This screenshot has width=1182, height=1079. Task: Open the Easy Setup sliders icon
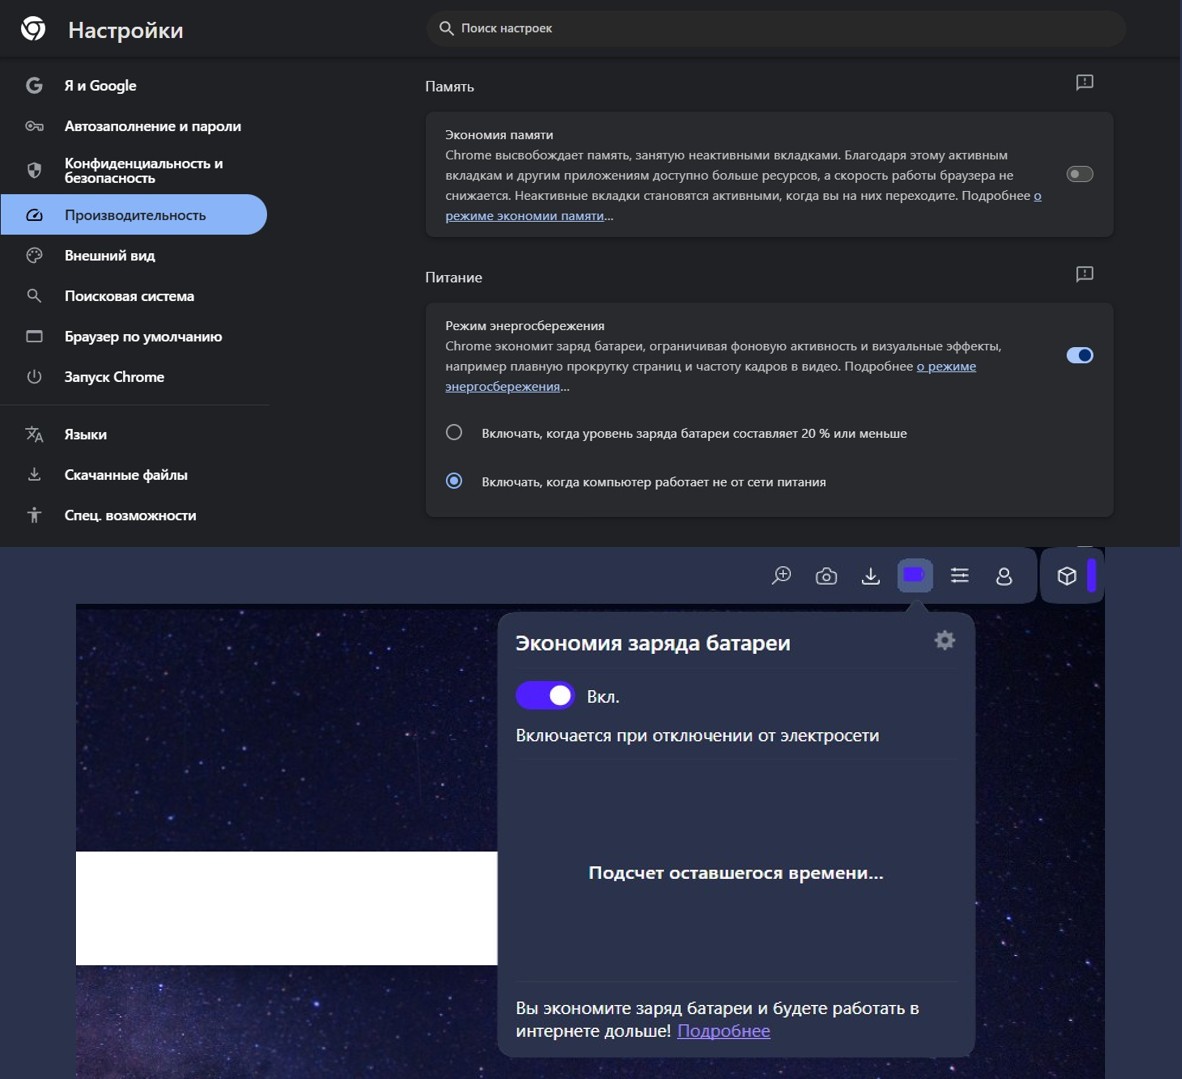point(959,575)
